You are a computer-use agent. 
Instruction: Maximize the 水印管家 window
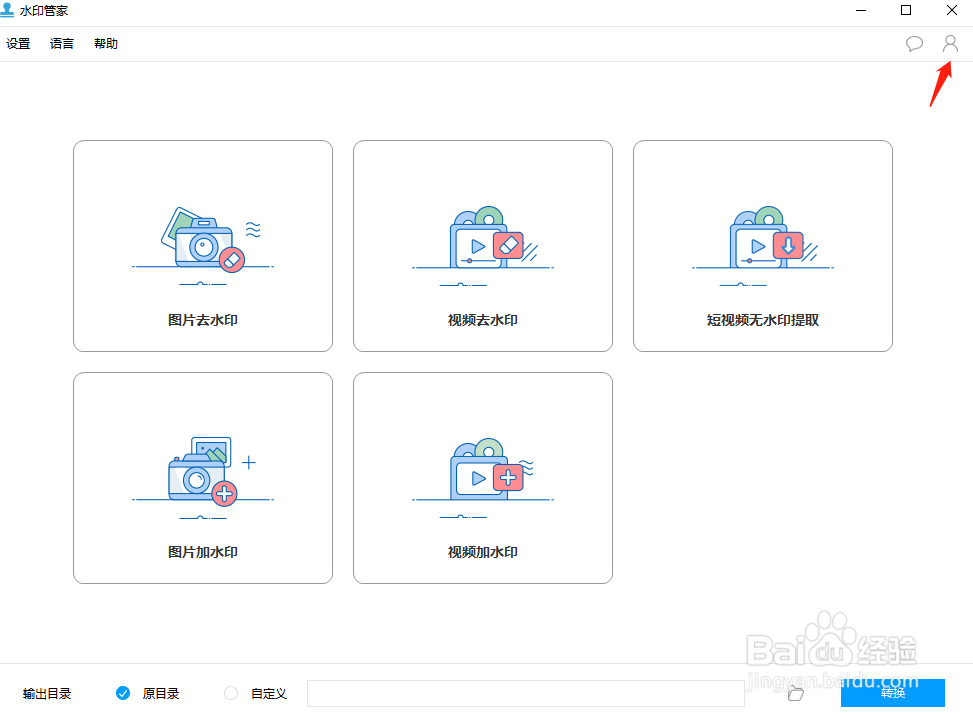[906, 10]
